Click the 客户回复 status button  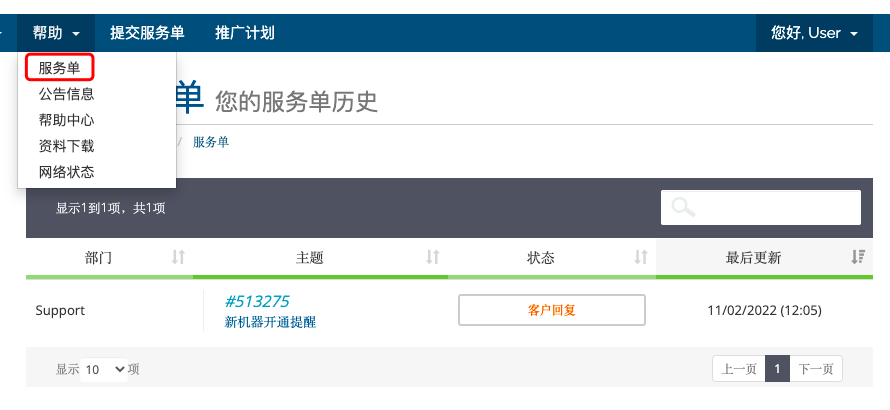point(552,310)
